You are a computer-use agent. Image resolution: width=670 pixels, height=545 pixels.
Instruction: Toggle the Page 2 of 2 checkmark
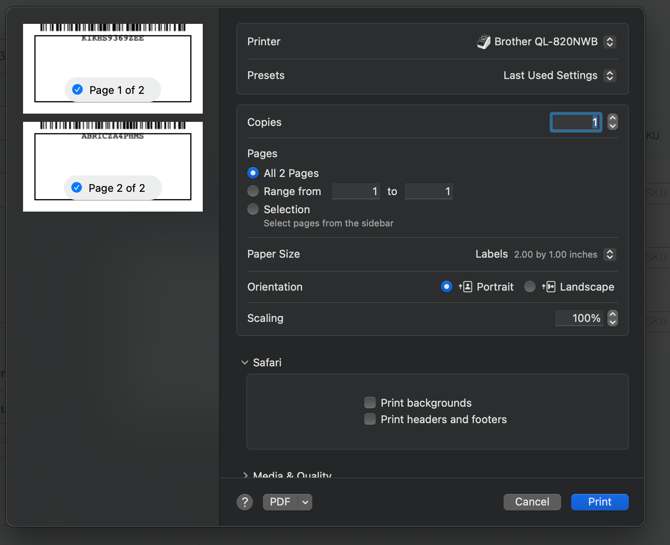[77, 188]
